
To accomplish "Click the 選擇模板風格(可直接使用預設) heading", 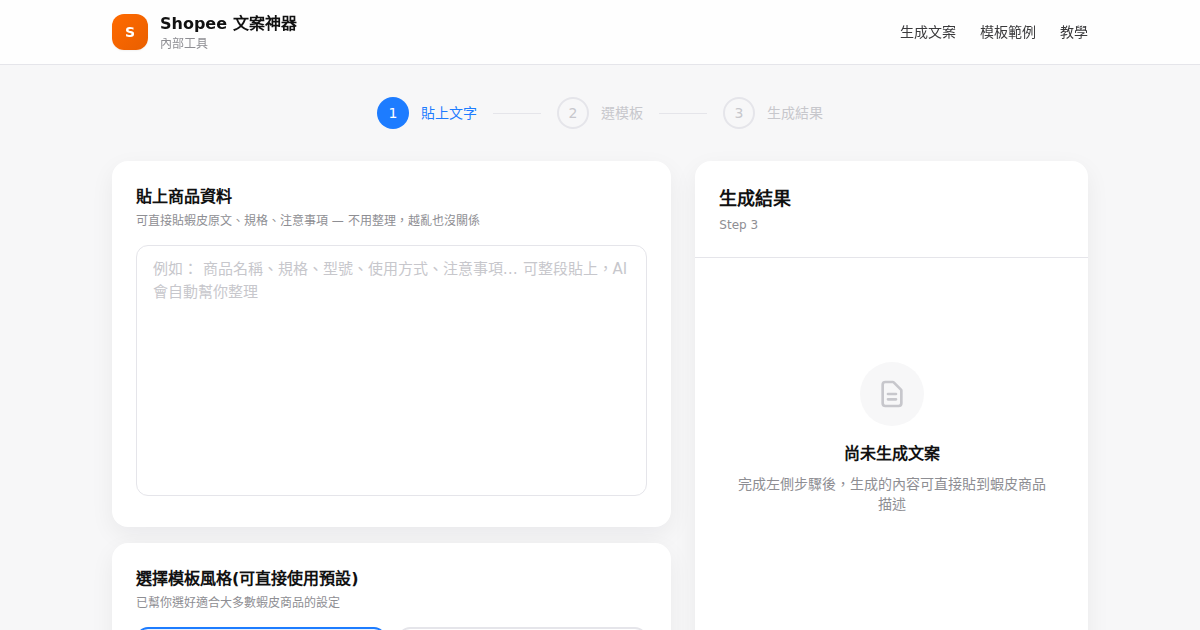I will (247, 578).
